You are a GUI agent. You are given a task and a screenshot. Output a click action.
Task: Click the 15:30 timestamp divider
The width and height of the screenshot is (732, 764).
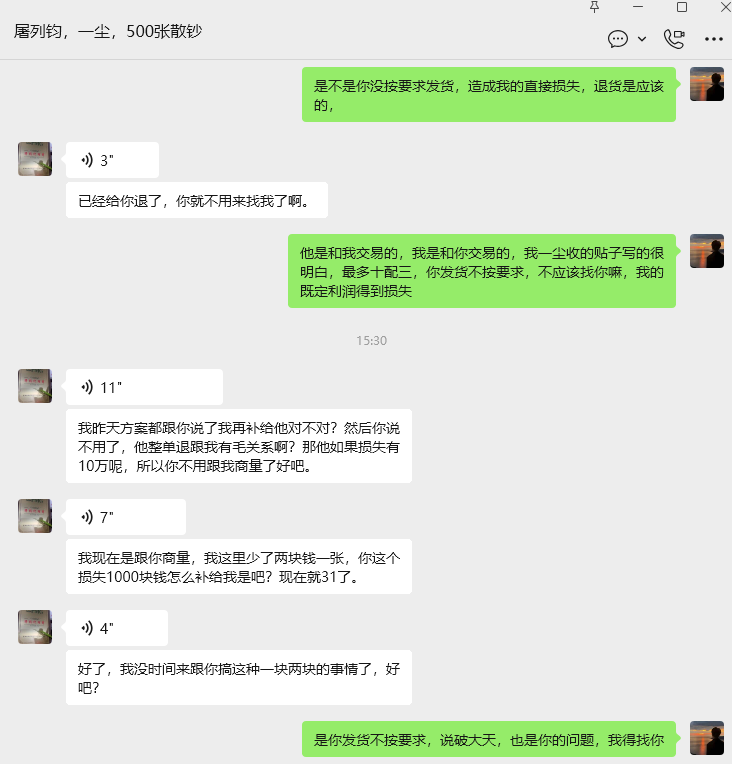click(x=371, y=340)
